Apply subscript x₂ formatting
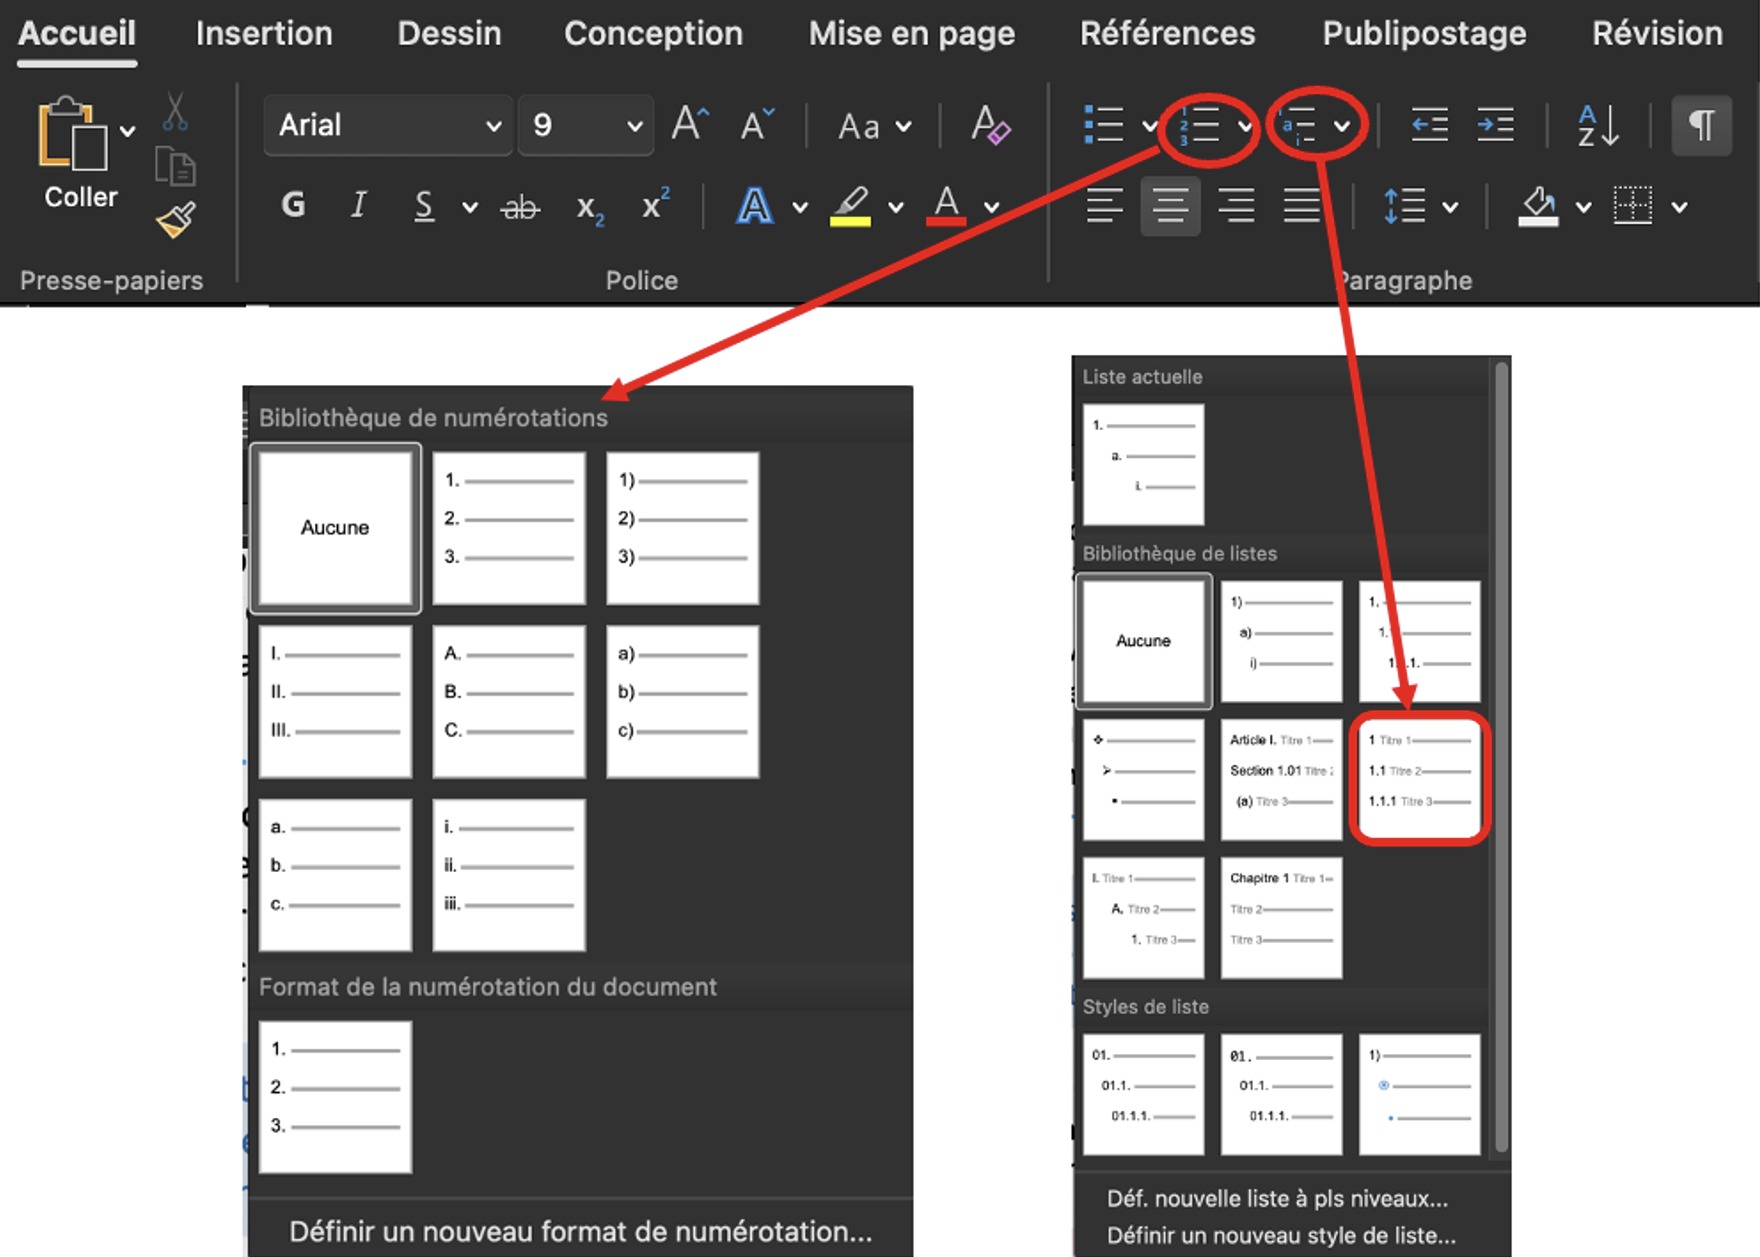This screenshot has width=1760, height=1257. tap(590, 207)
